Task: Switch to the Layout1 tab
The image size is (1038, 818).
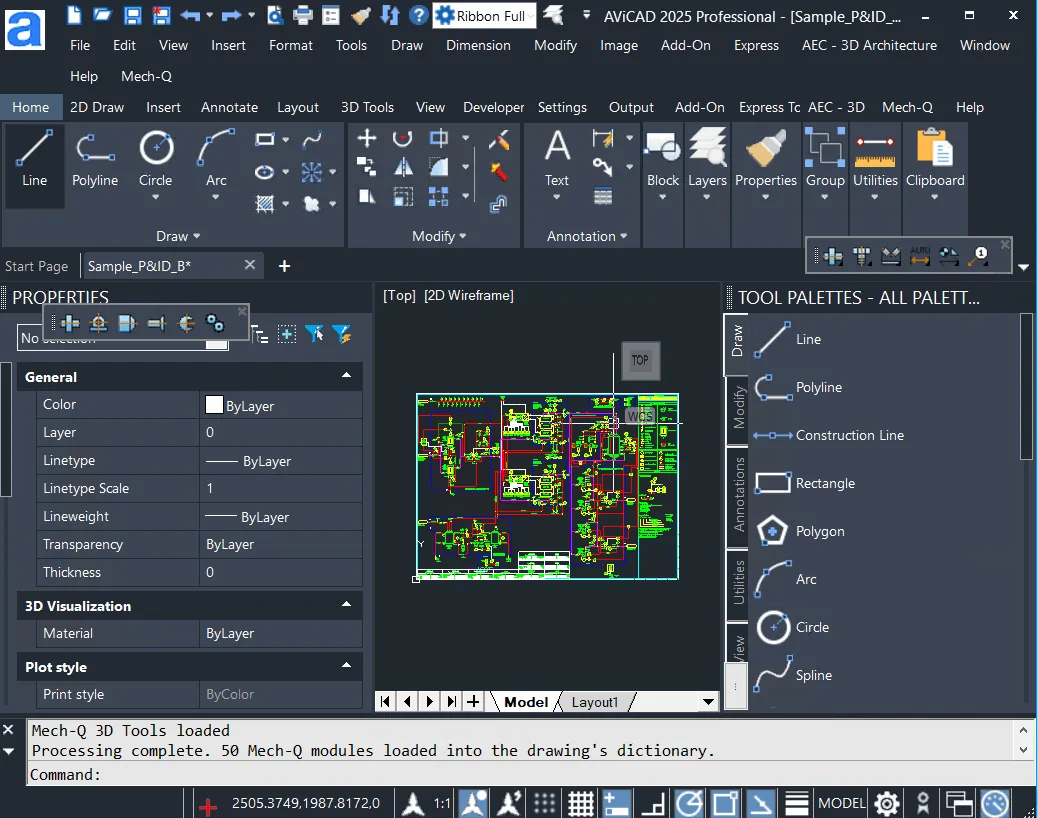Action: coord(594,702)
